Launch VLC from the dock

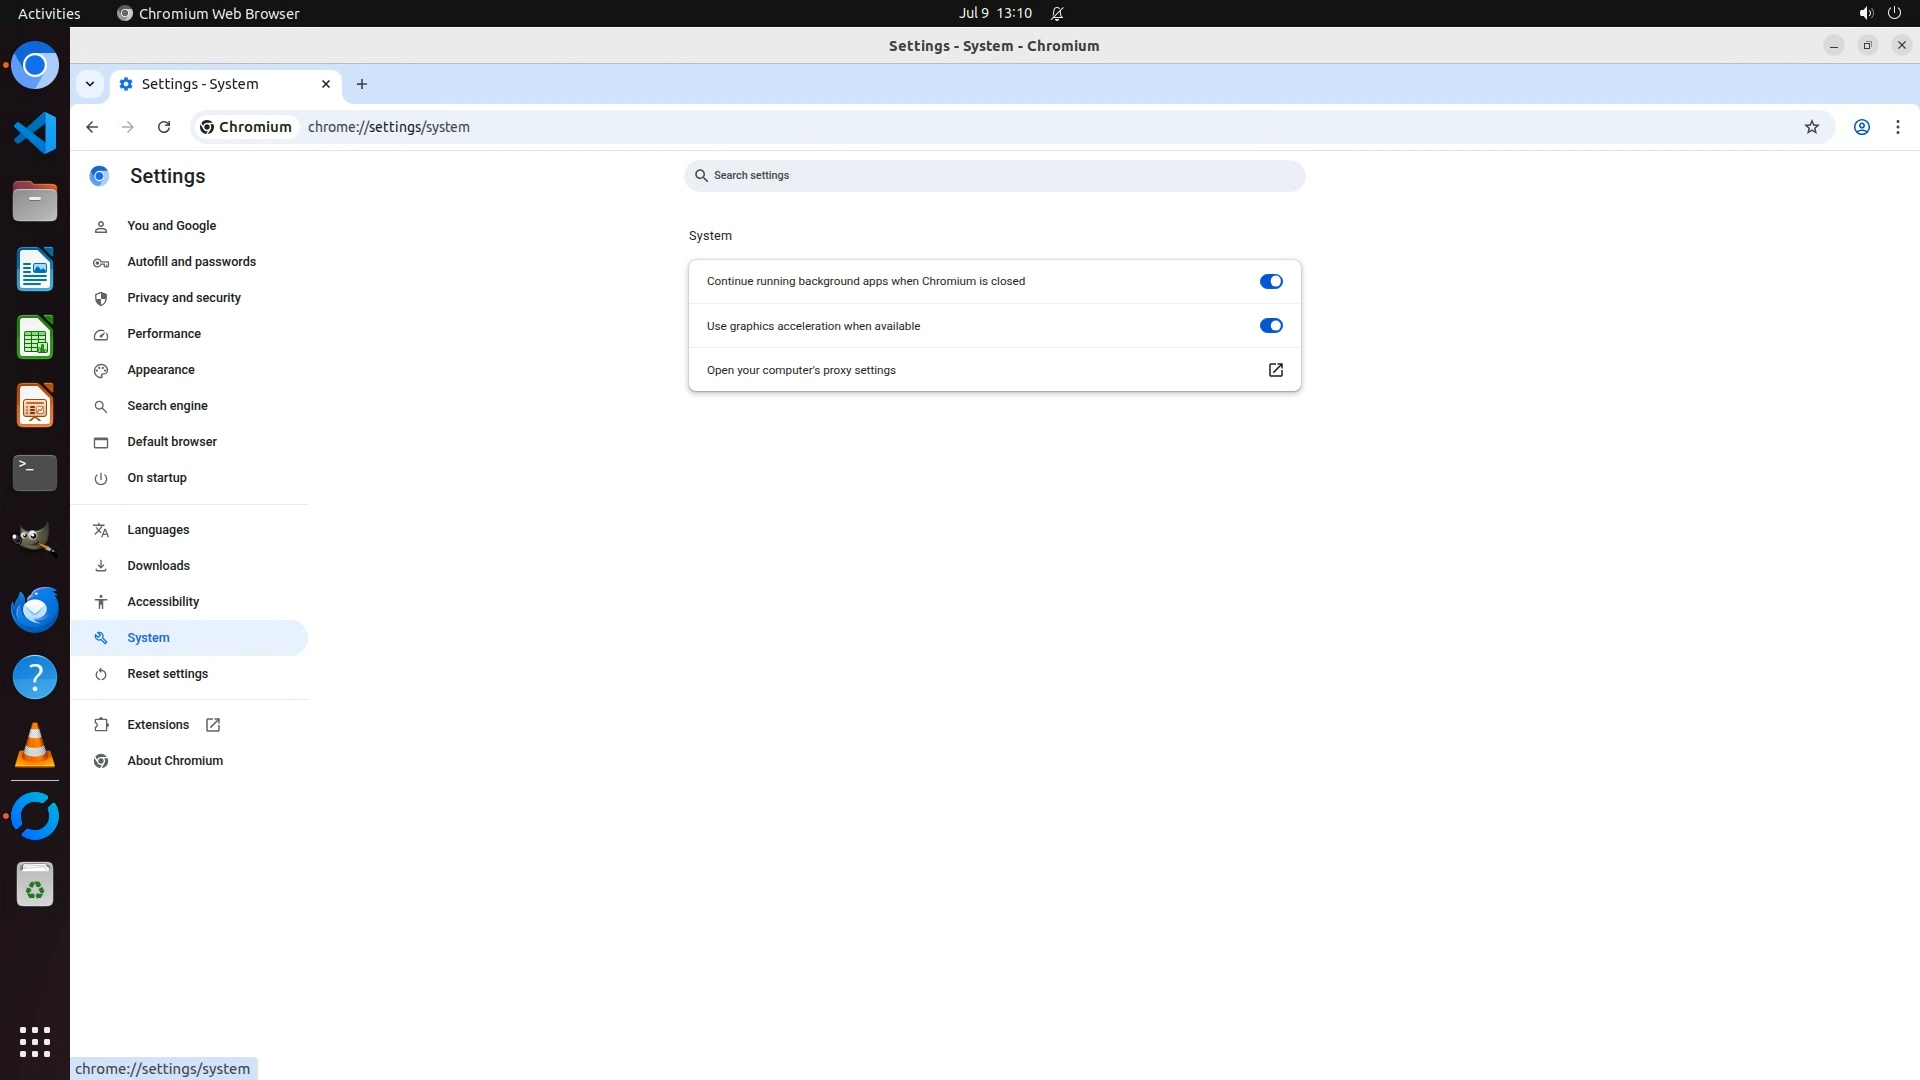35,745
